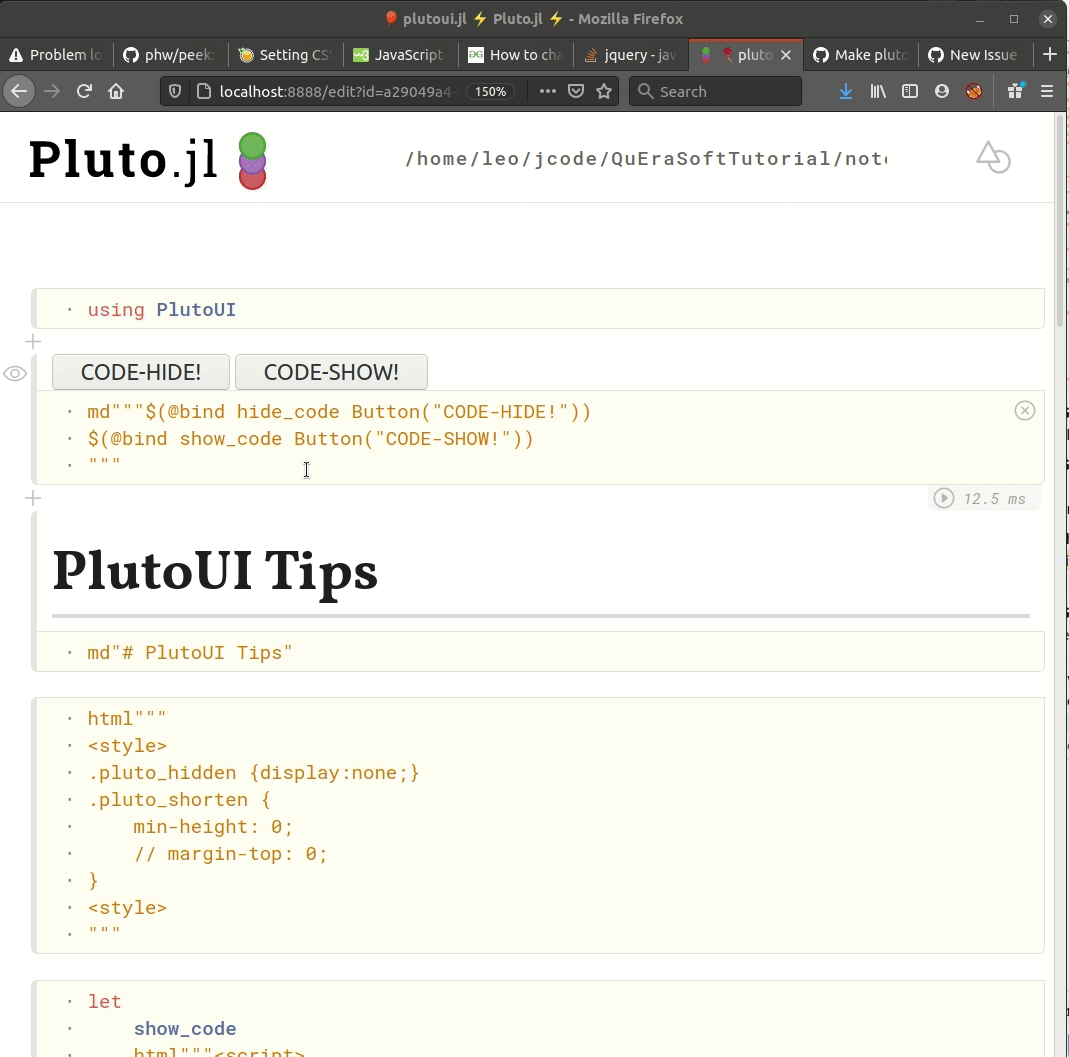Click the '// margin-top: 0;' line

click(230, 854)
